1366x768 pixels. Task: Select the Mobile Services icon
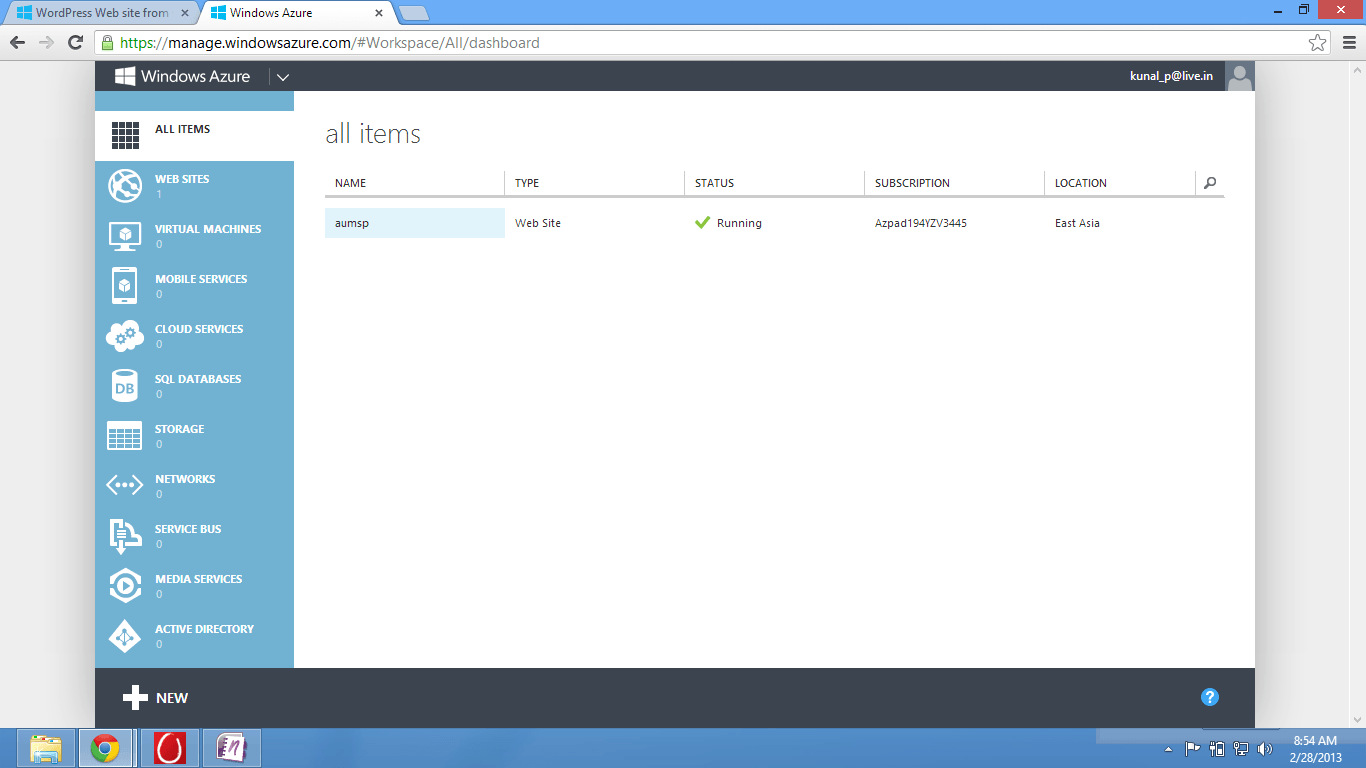pyautogui.click(x=124, y=285)
